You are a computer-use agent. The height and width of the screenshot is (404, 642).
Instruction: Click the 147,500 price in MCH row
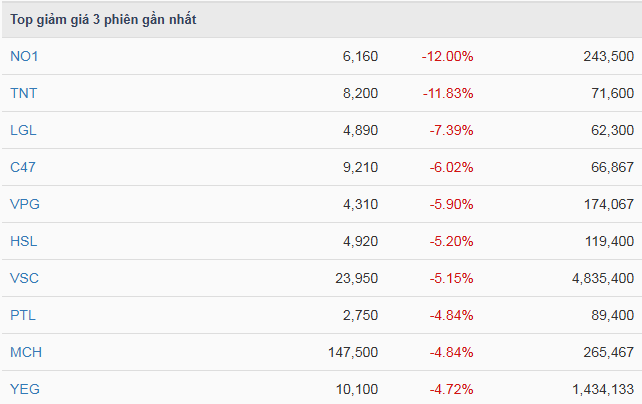[352, 352]
